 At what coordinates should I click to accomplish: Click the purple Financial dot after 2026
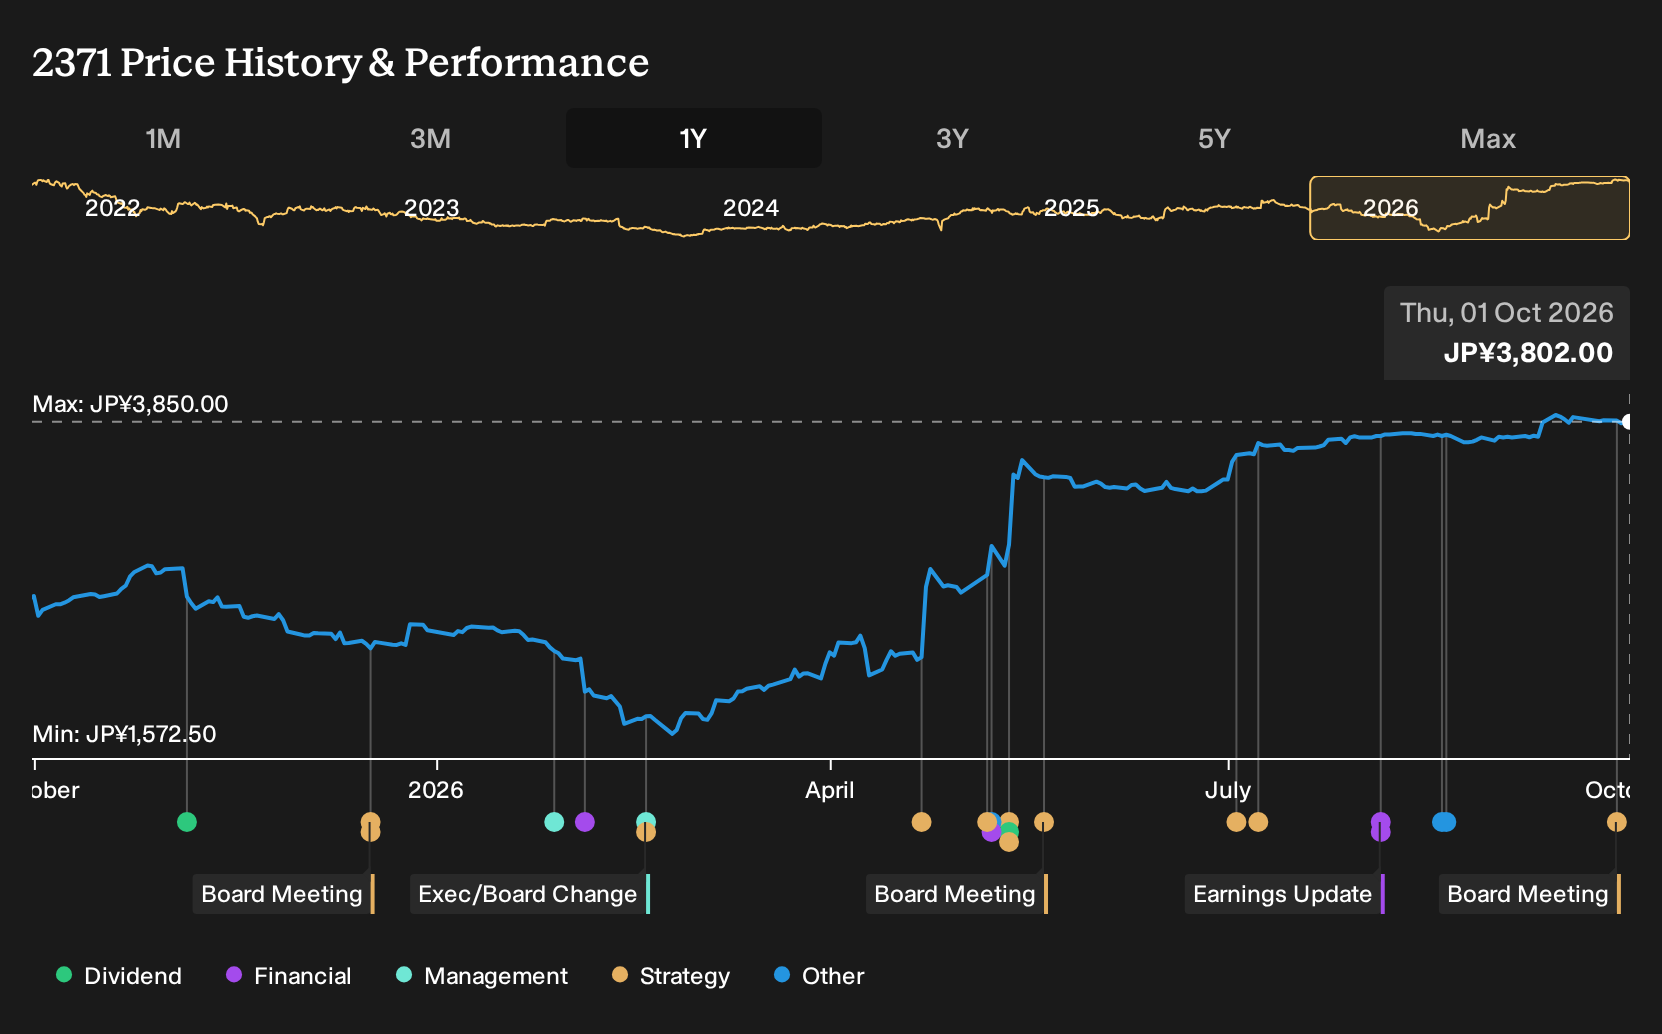click(585, 822)
